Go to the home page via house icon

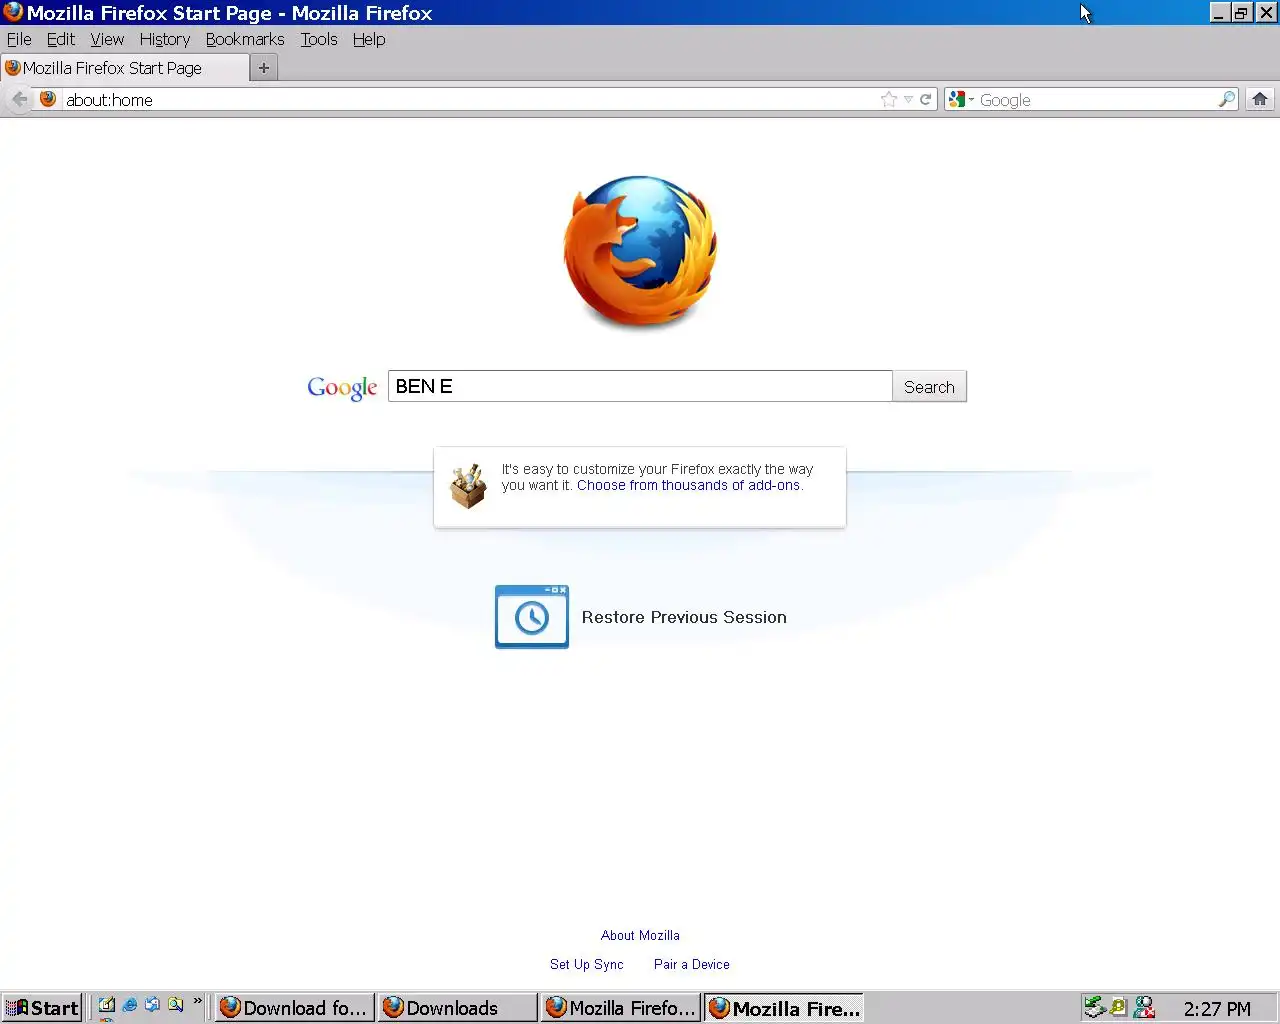pos(1260,99)
